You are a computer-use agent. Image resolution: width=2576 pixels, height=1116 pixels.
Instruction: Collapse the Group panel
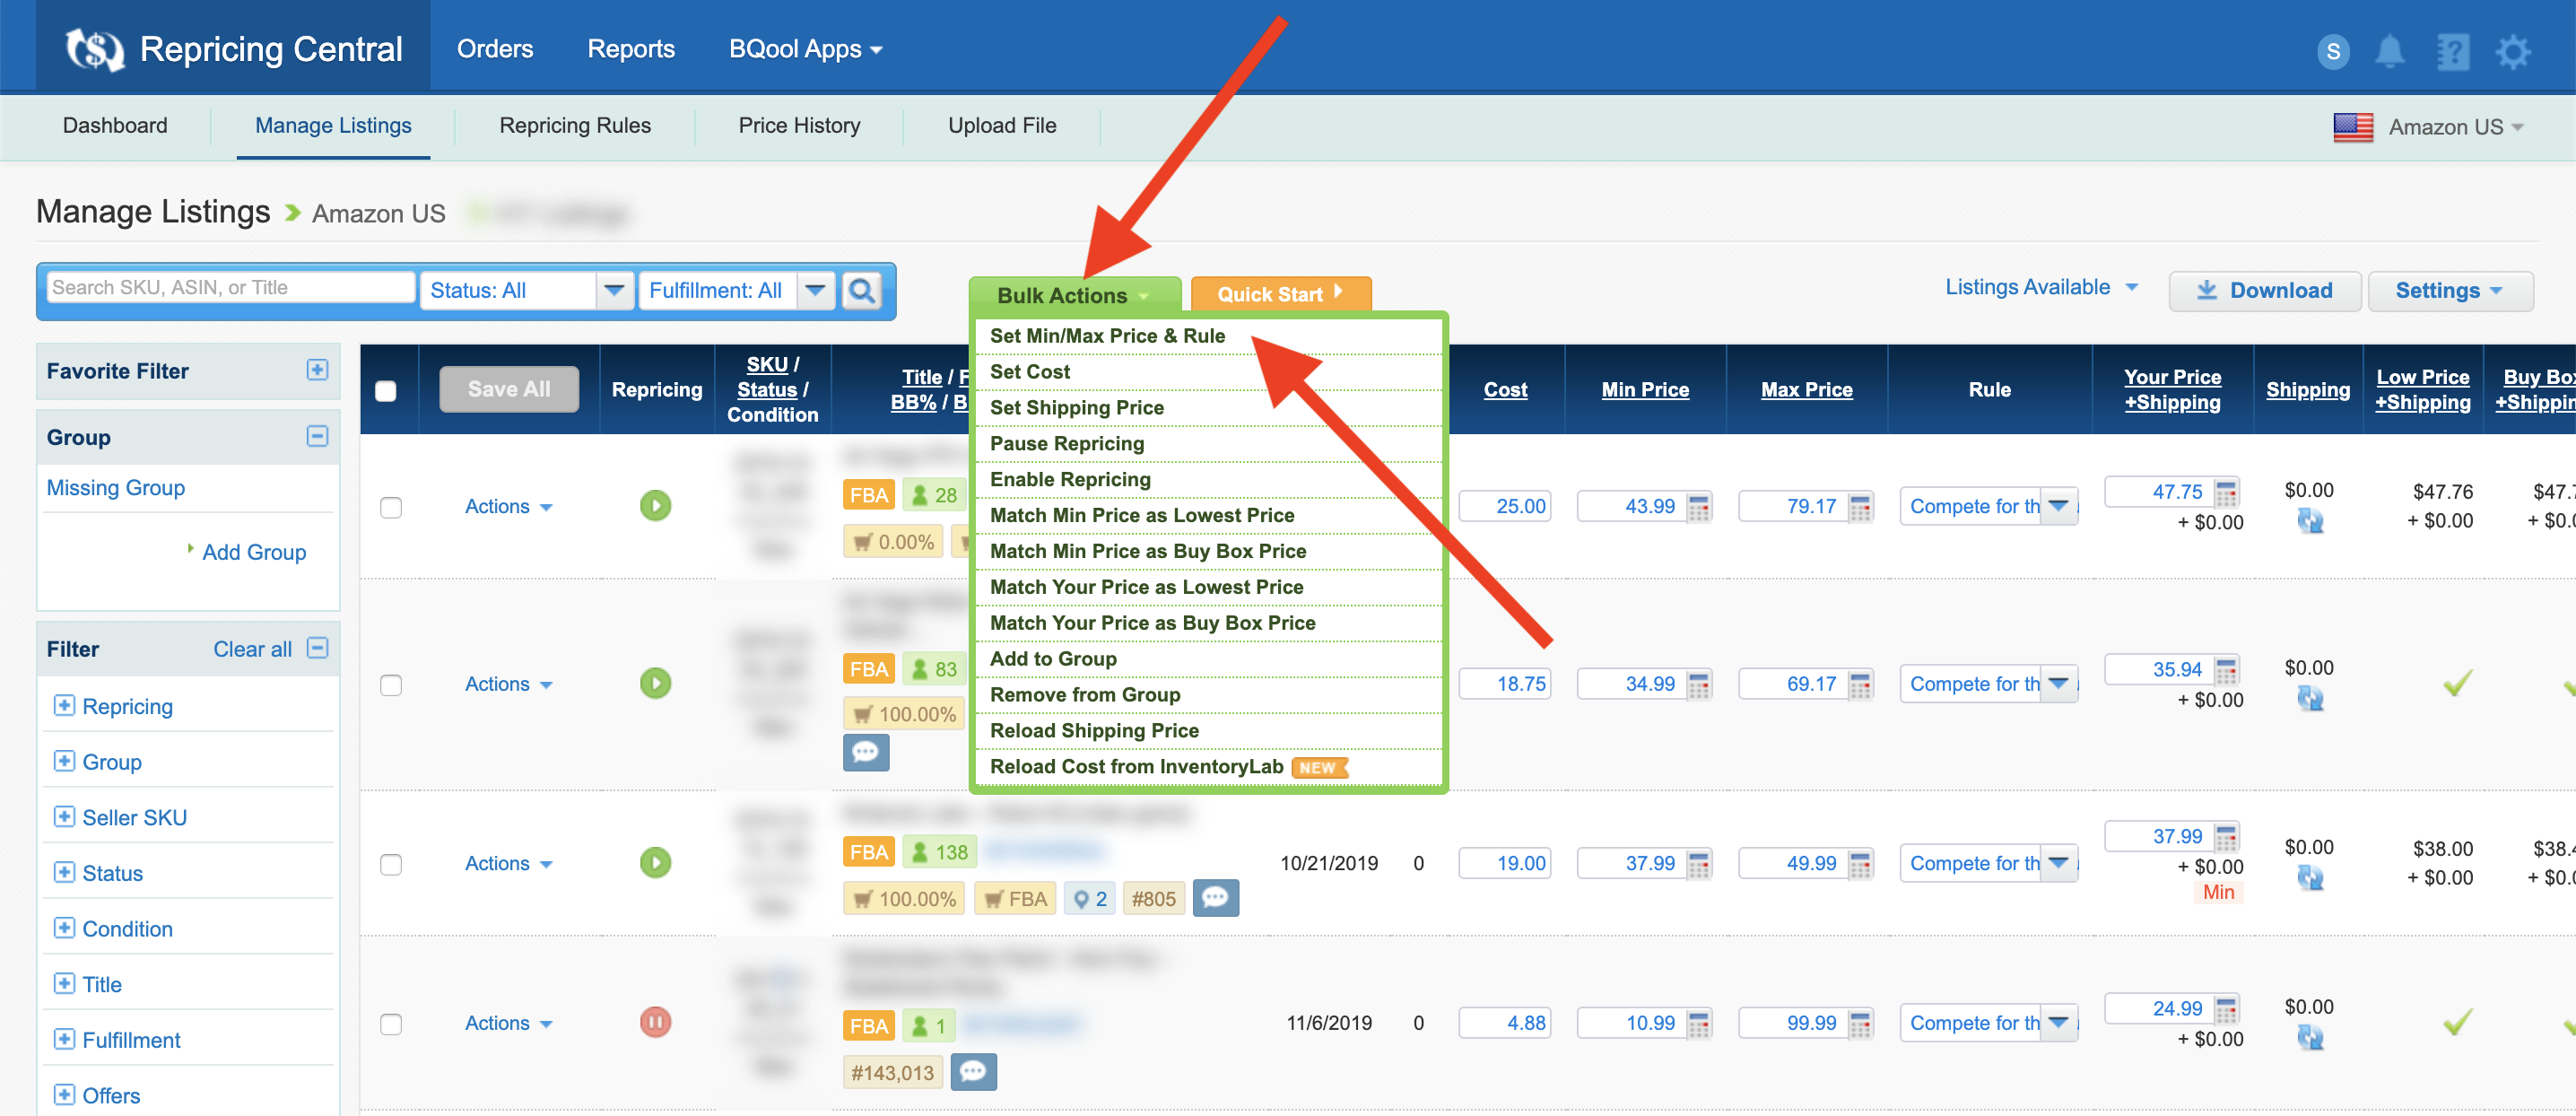(317, 436)
